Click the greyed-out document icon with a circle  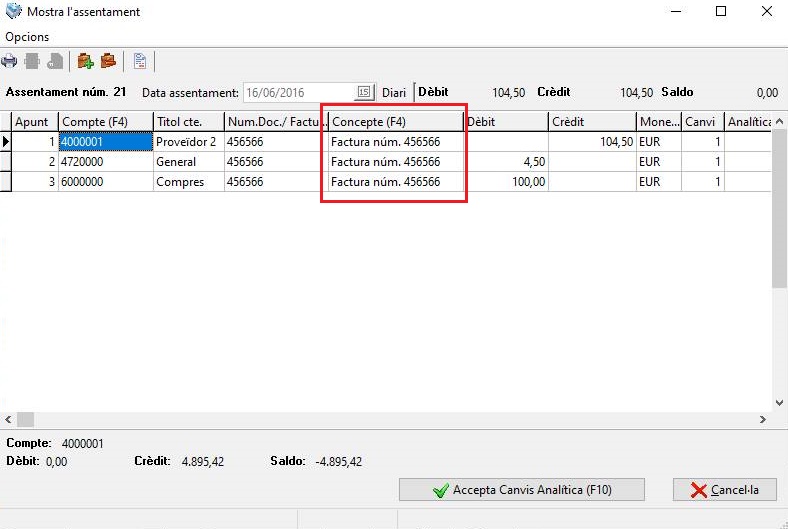[x=55, y=61]
